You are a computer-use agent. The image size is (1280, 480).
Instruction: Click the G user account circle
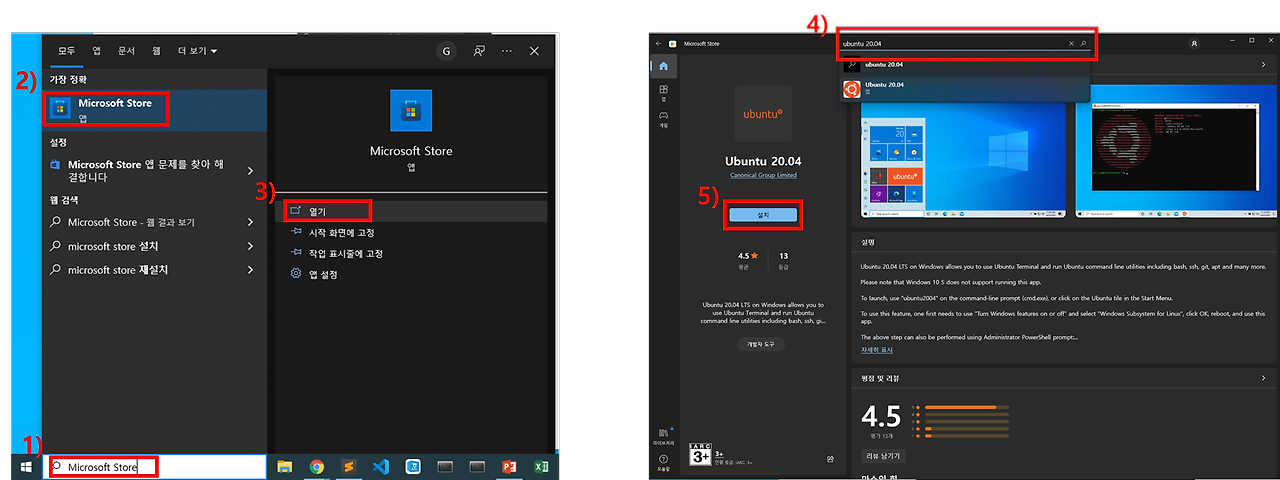pyautogui.click(x=446, y=51)
